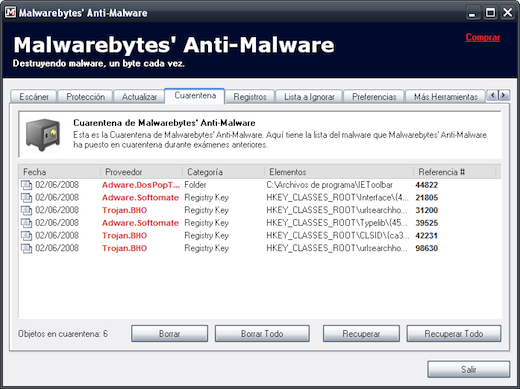Close the Malwarebytes window
Viewport: 520px width, 389px height.
click(x=508, y=13)
